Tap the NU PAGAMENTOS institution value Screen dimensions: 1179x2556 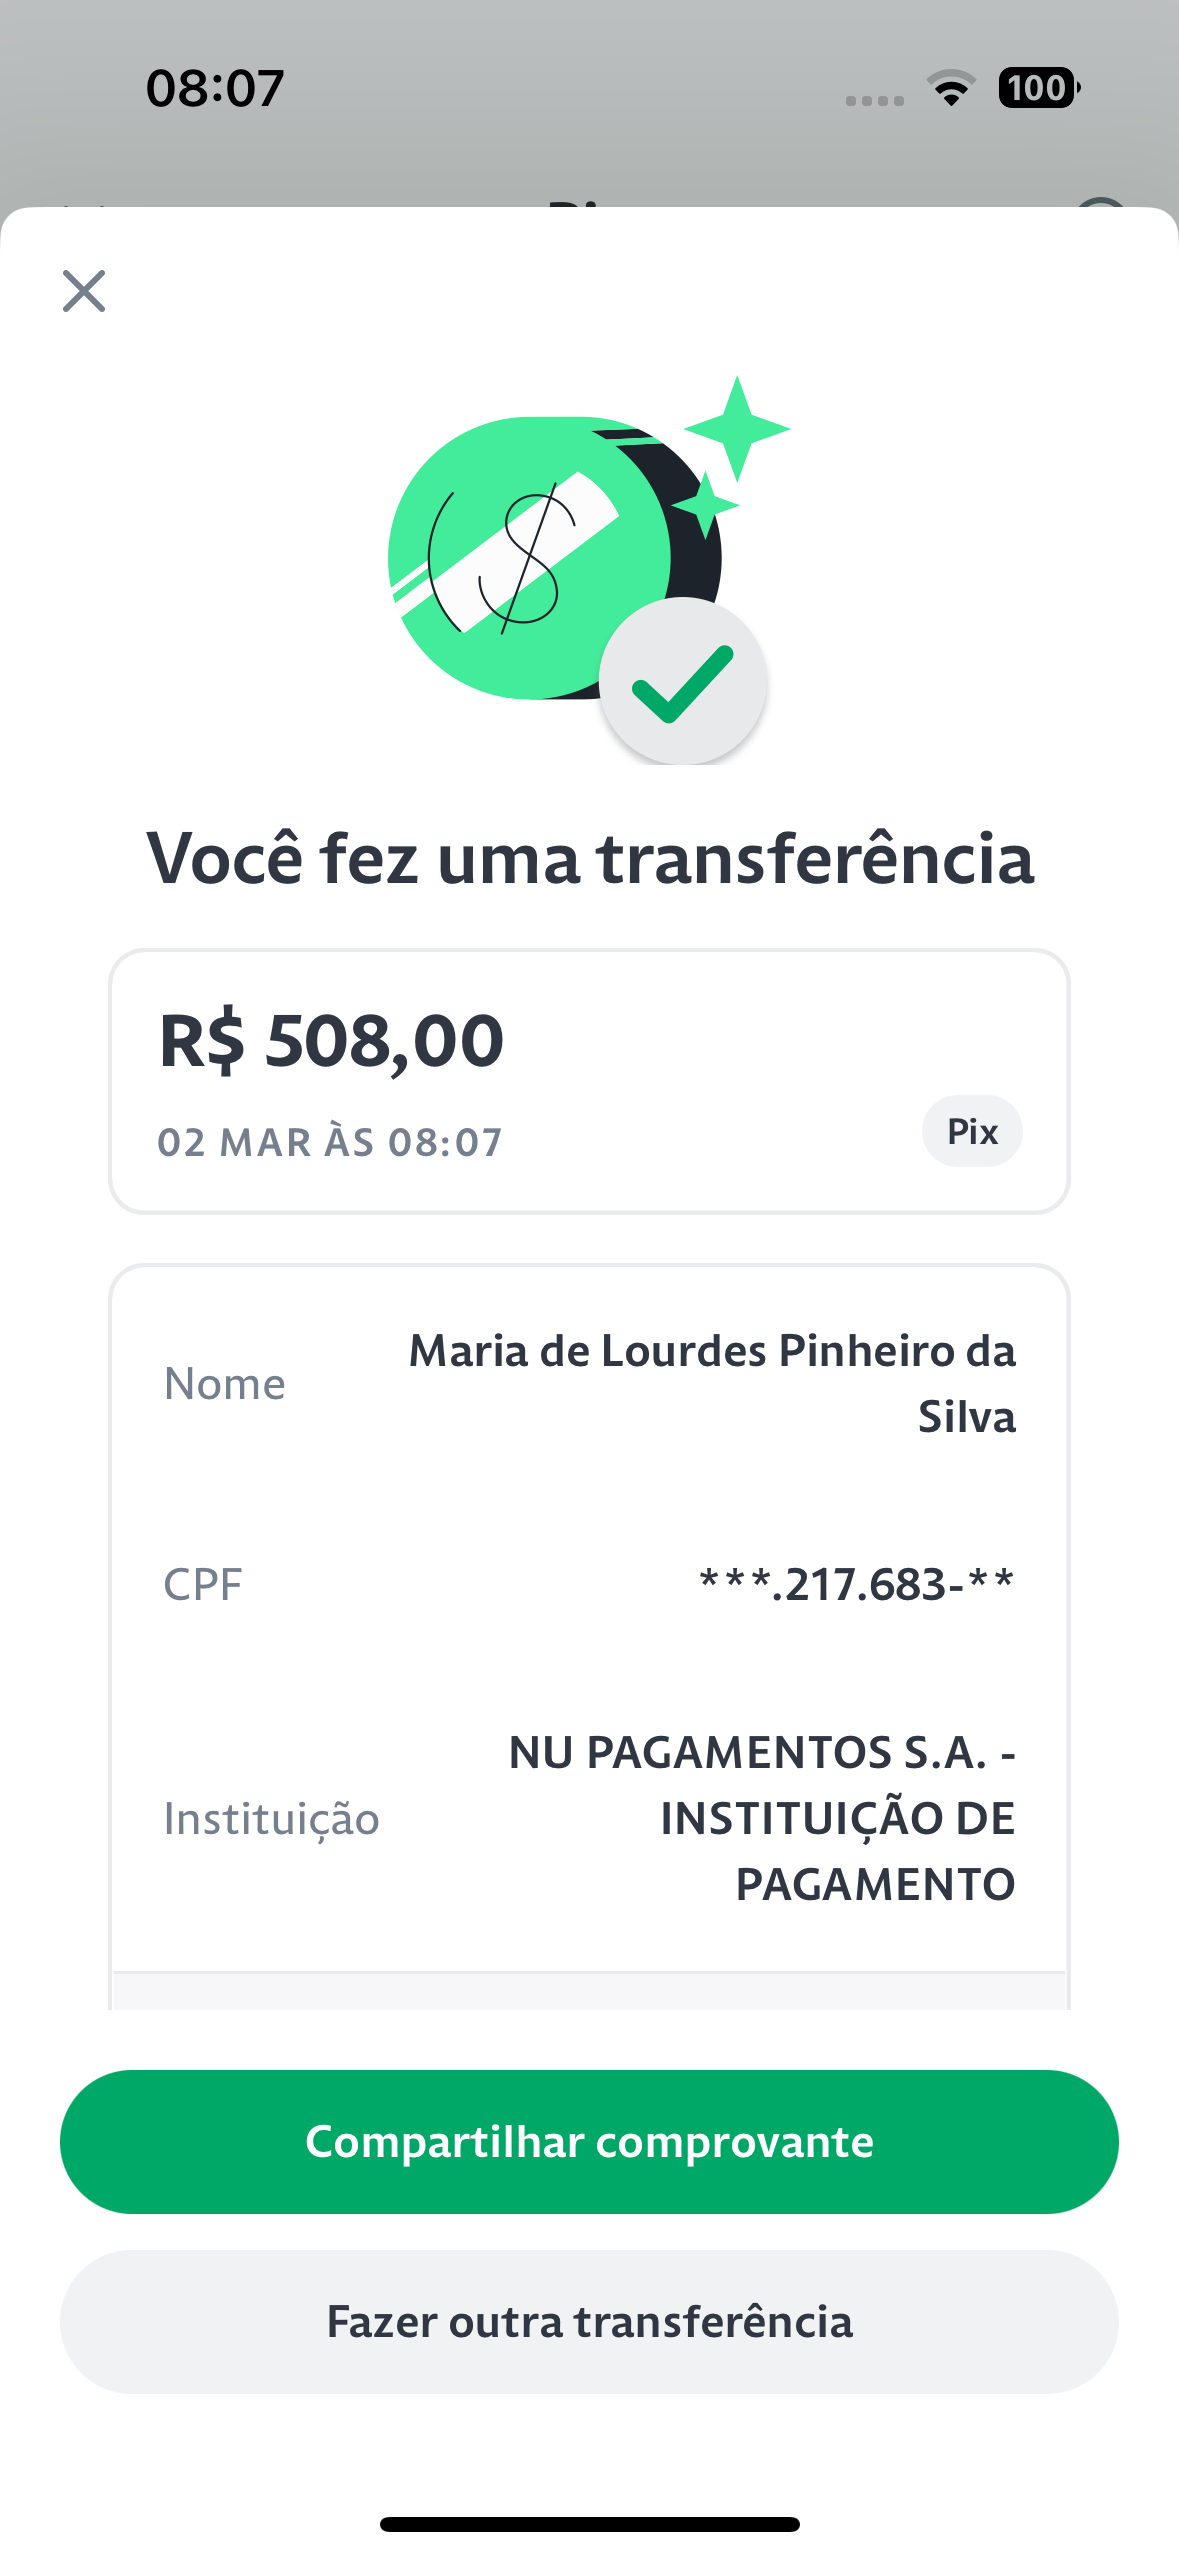(762, 1817)
